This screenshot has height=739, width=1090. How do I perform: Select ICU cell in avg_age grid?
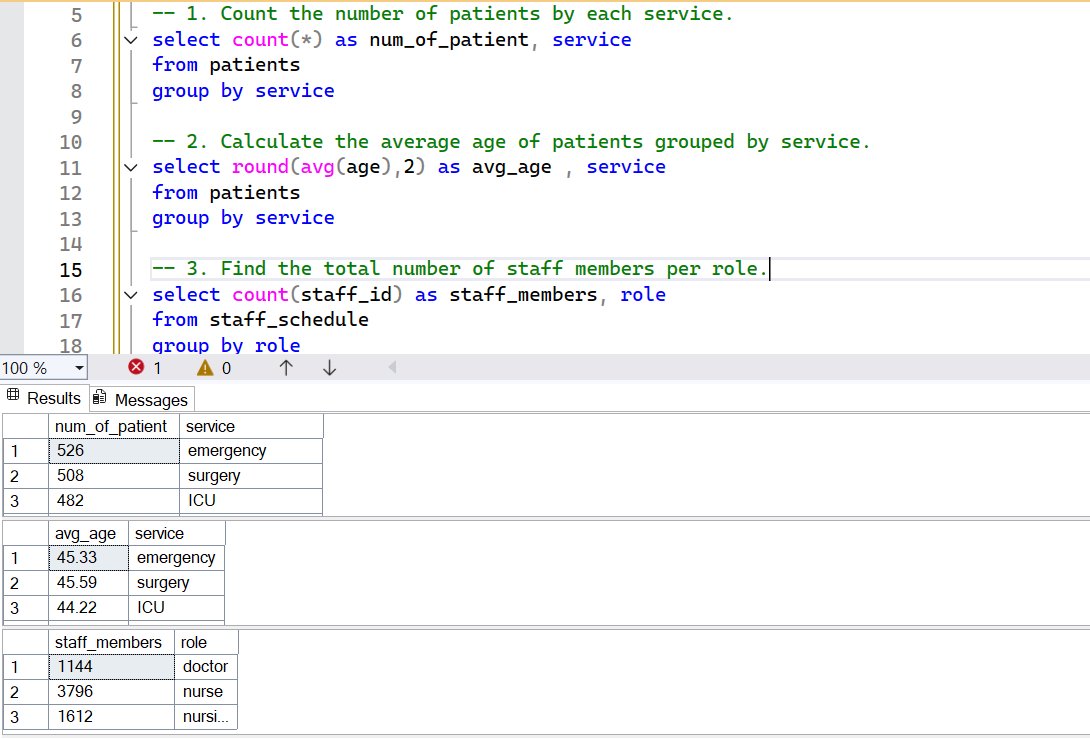177,608
